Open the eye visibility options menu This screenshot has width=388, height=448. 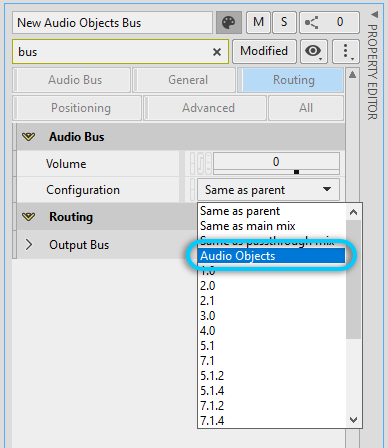point(314,51)
